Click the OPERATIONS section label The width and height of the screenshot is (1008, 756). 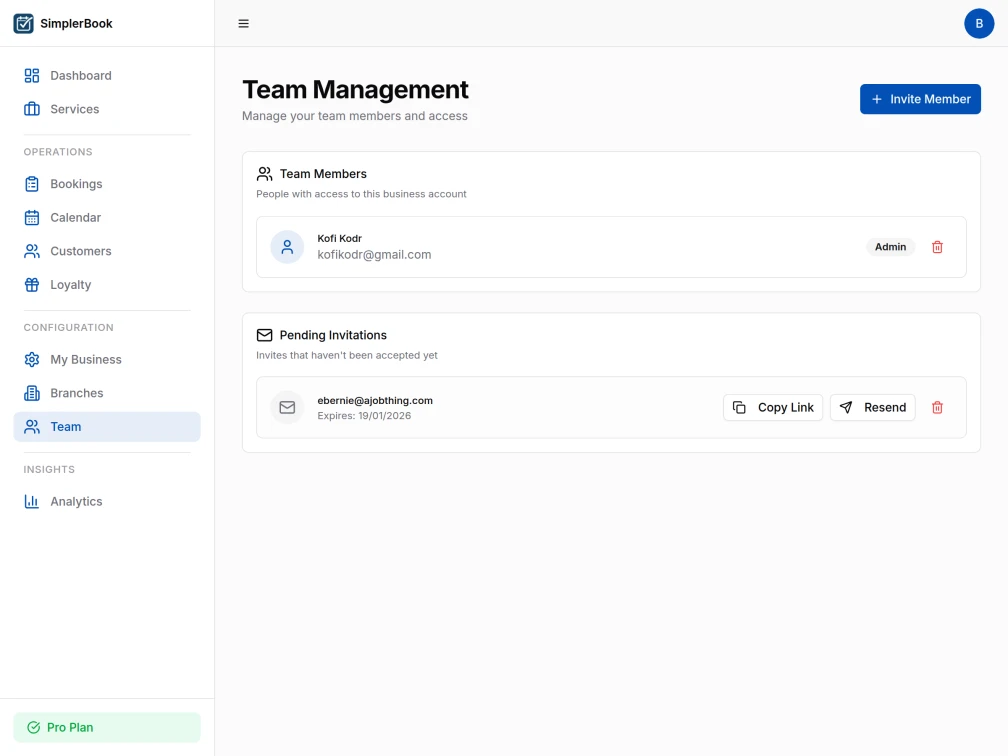coord(58,152)
